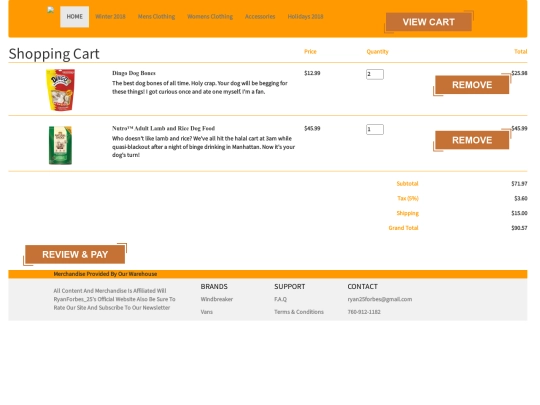The width and height of the screenshot is (540, 405).
Task: Click the $15.00 shipping amount
Action: [x=519, y=213]
